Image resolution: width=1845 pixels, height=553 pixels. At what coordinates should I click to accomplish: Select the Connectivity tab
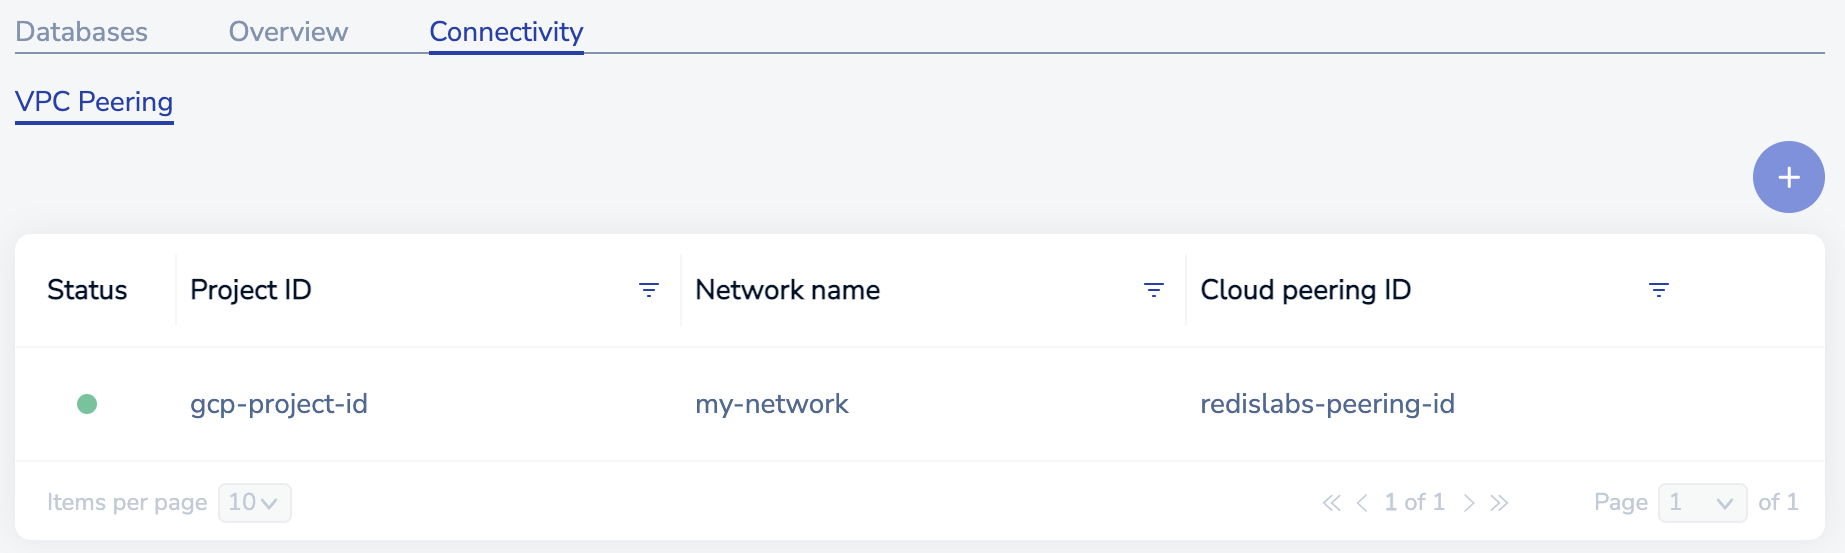point(506,32)
